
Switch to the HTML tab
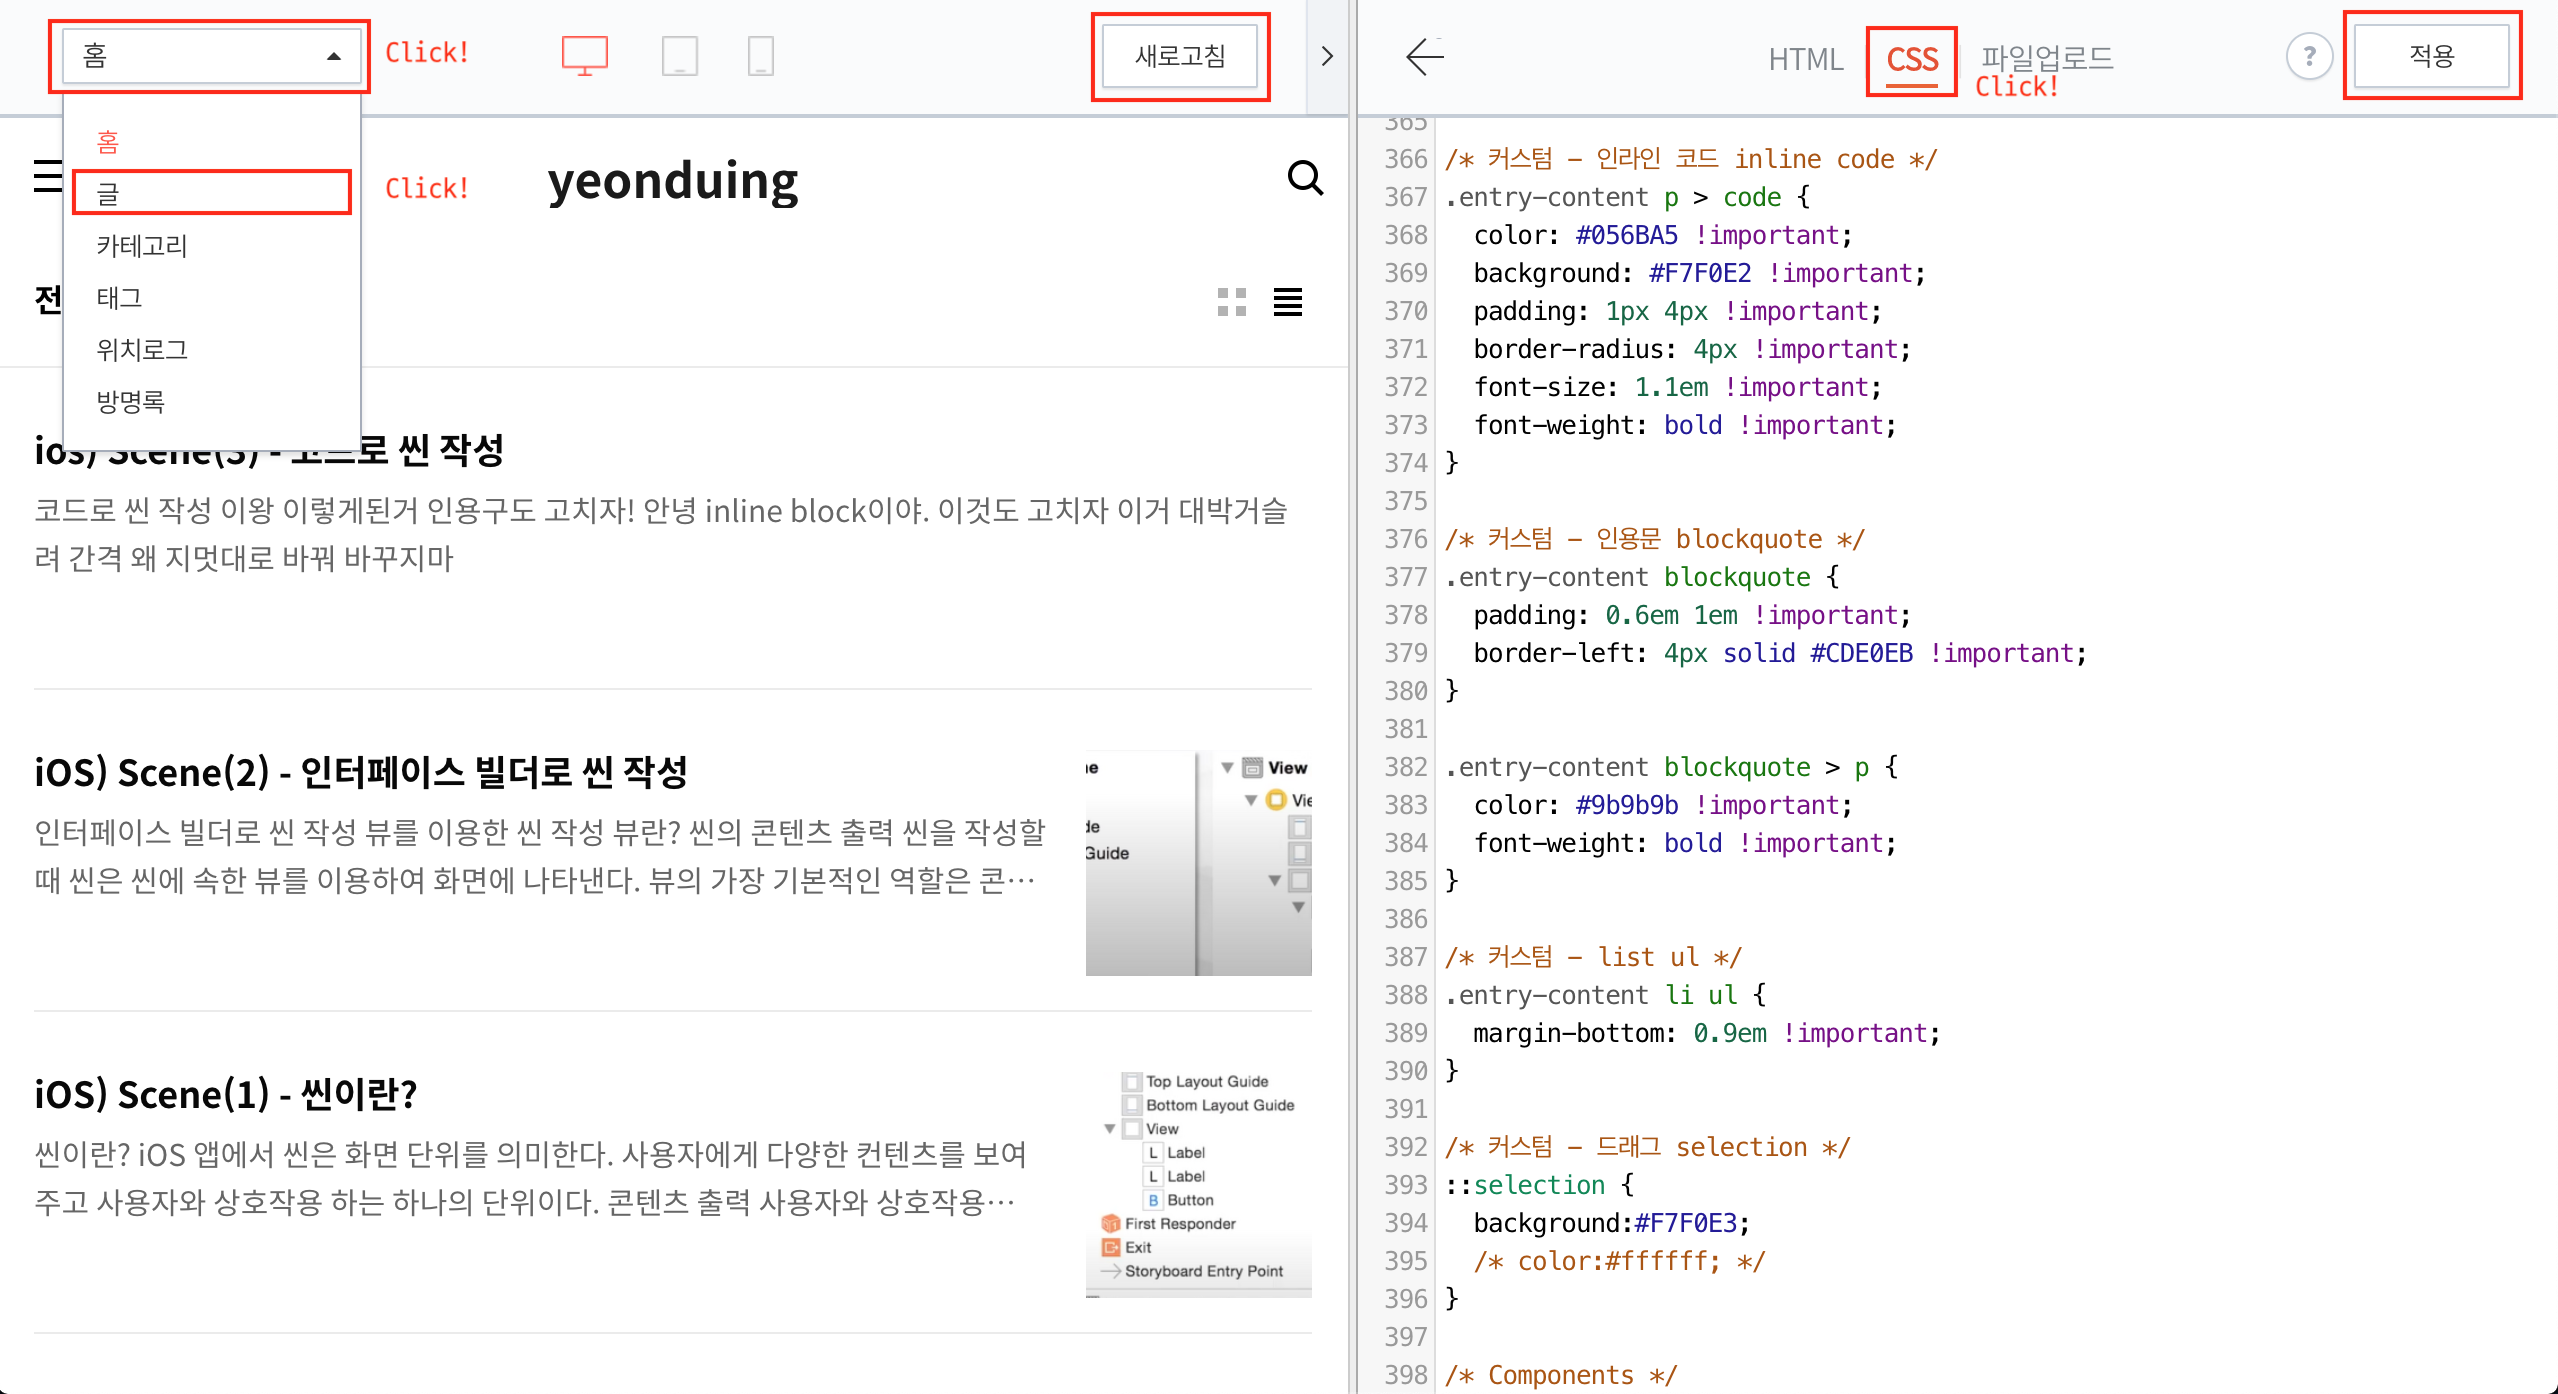click(x=1804, y=59)
